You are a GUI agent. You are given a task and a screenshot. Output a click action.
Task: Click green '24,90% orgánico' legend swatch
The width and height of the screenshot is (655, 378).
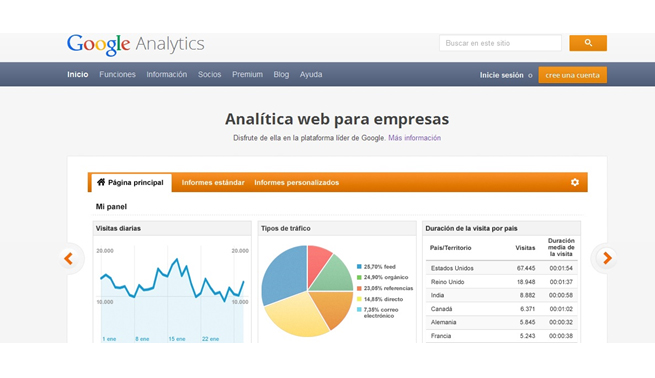359,277
